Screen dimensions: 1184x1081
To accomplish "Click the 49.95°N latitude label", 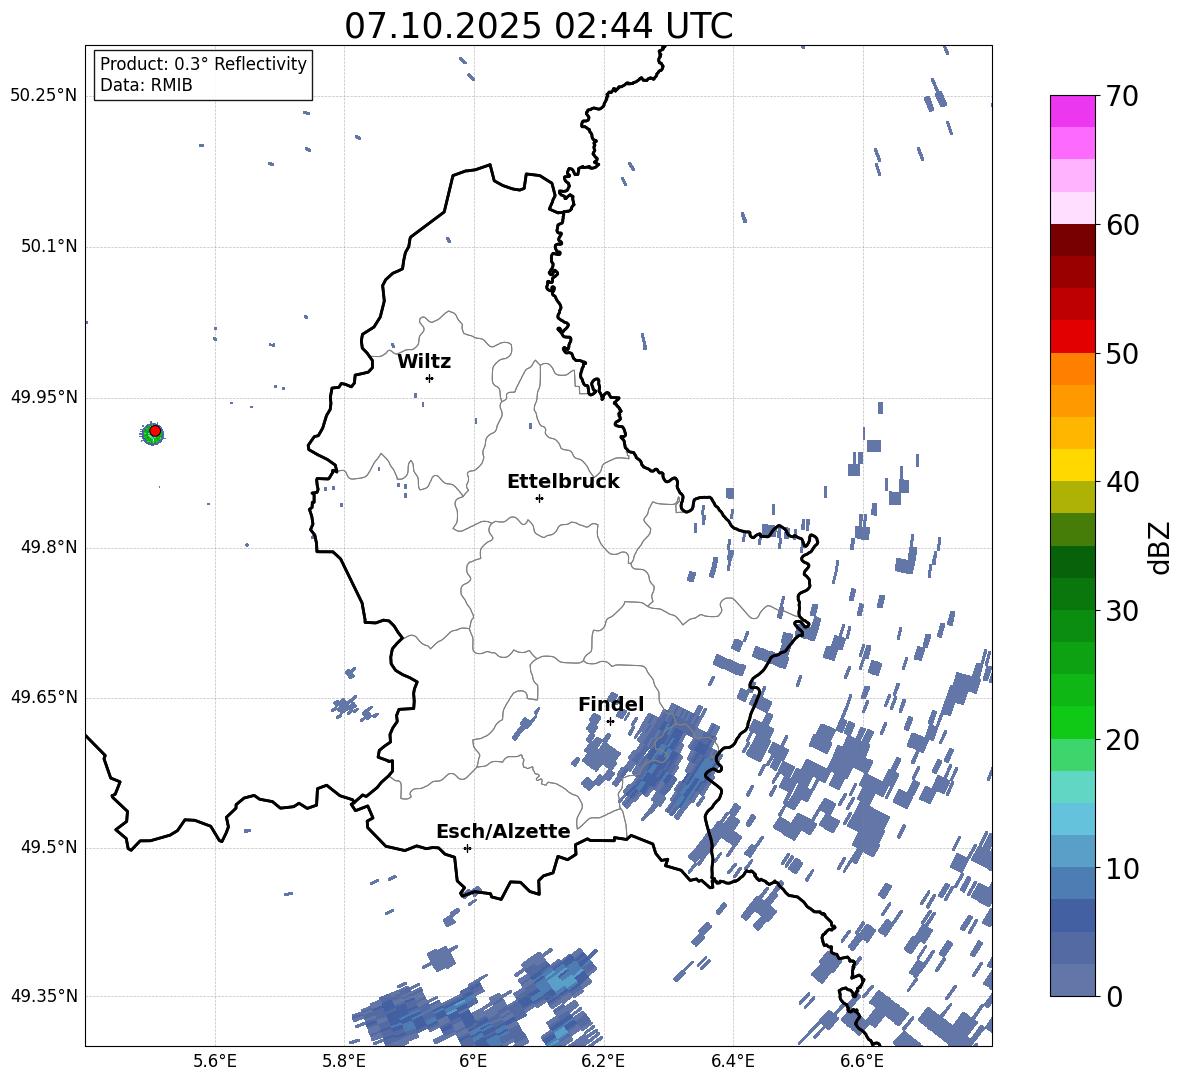I will (x=44, y=397).
